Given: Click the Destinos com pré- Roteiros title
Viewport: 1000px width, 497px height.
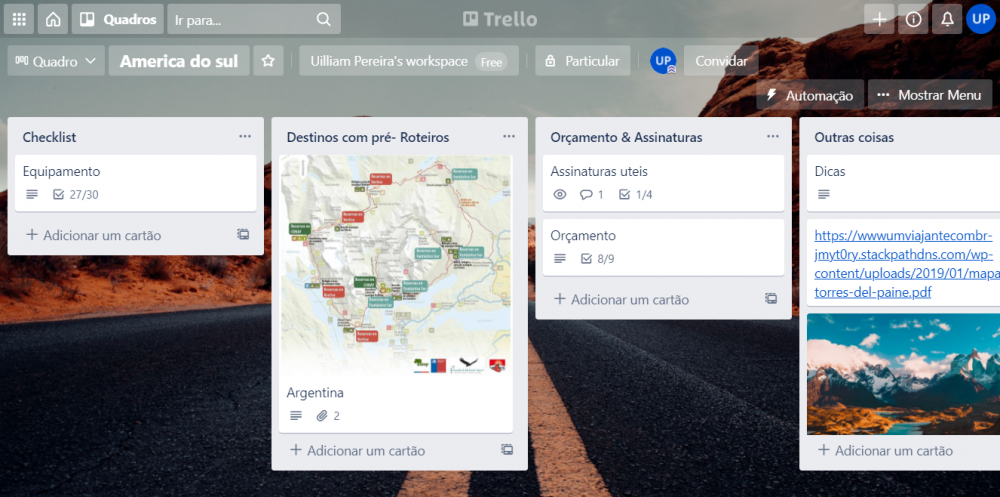Looking at the screenshot, I should tap(368, 137).
